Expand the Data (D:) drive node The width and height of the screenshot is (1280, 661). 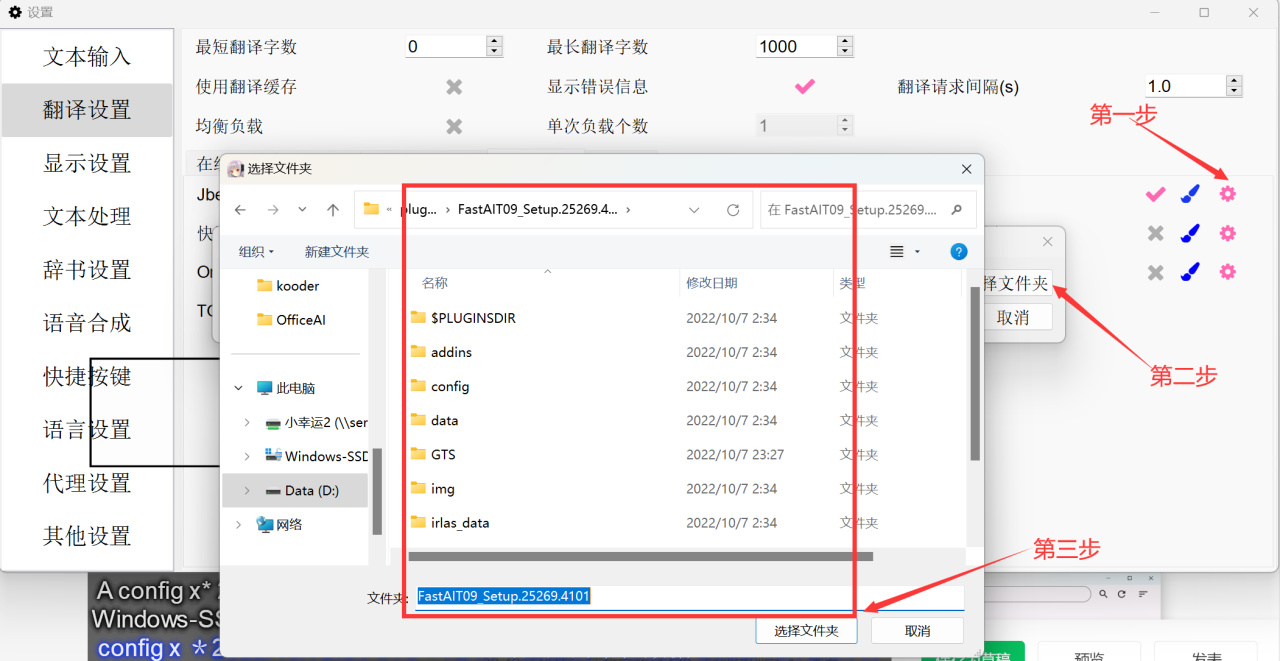click(x=247, y=491)
